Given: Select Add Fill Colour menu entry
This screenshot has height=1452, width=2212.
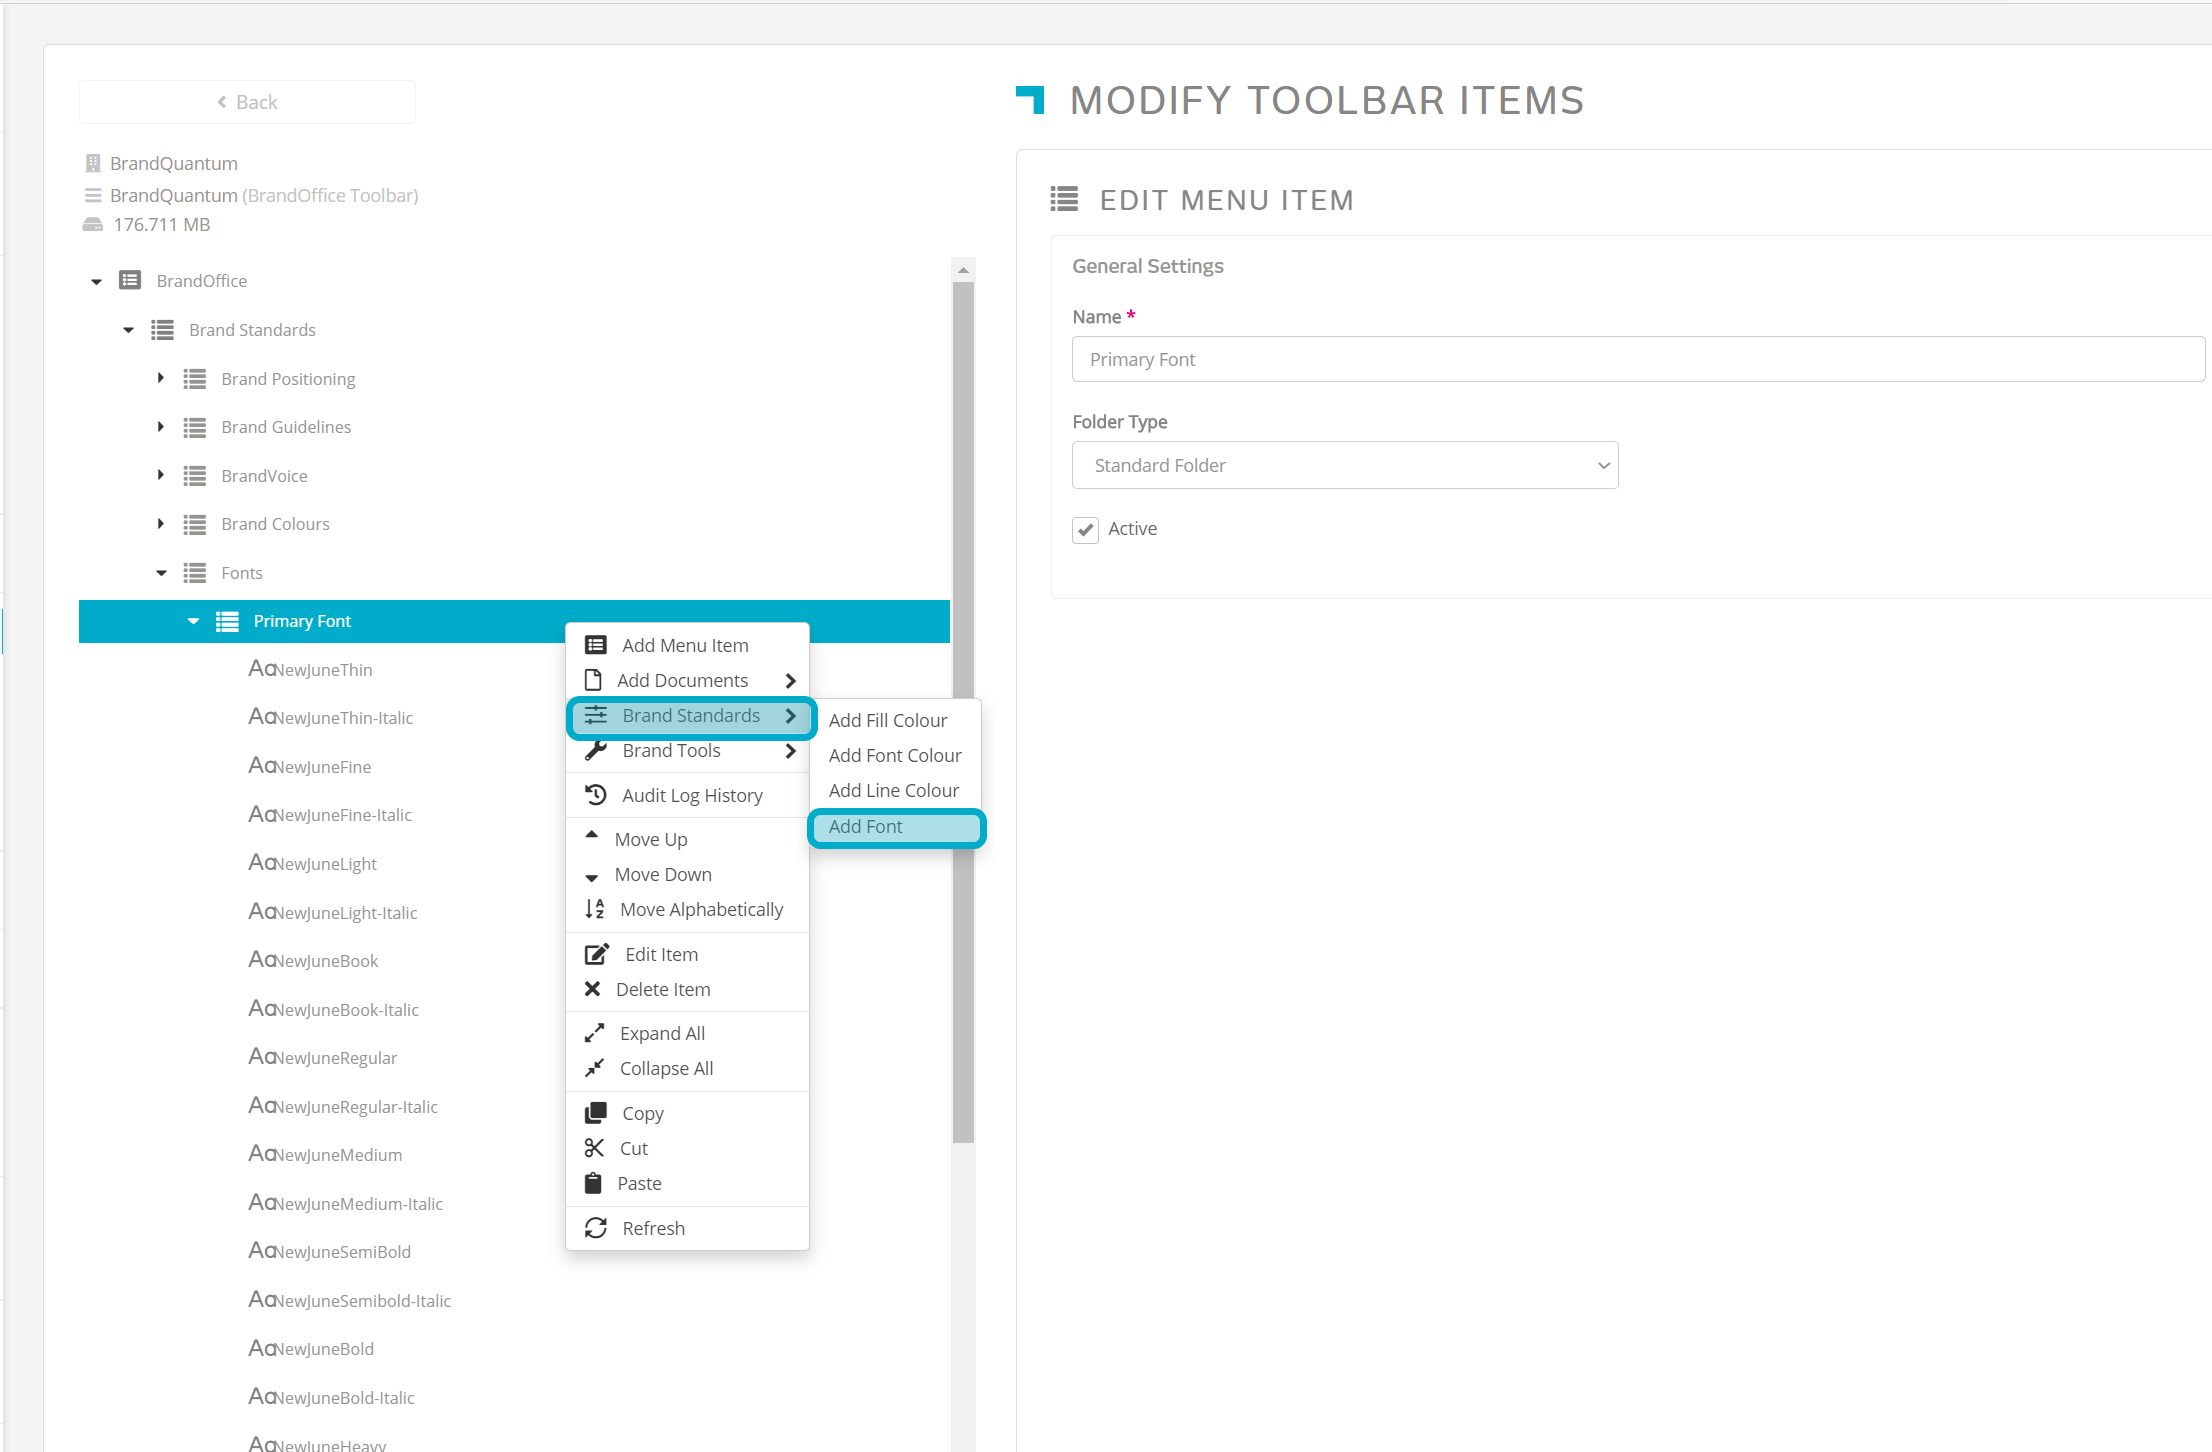Looking at the screenshot, I should [x=887, y=720].
